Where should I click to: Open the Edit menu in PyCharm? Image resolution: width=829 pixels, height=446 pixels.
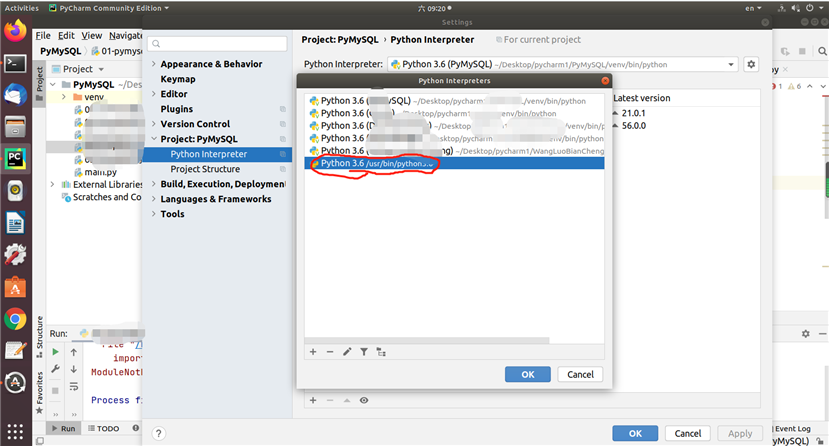(66, 35)
